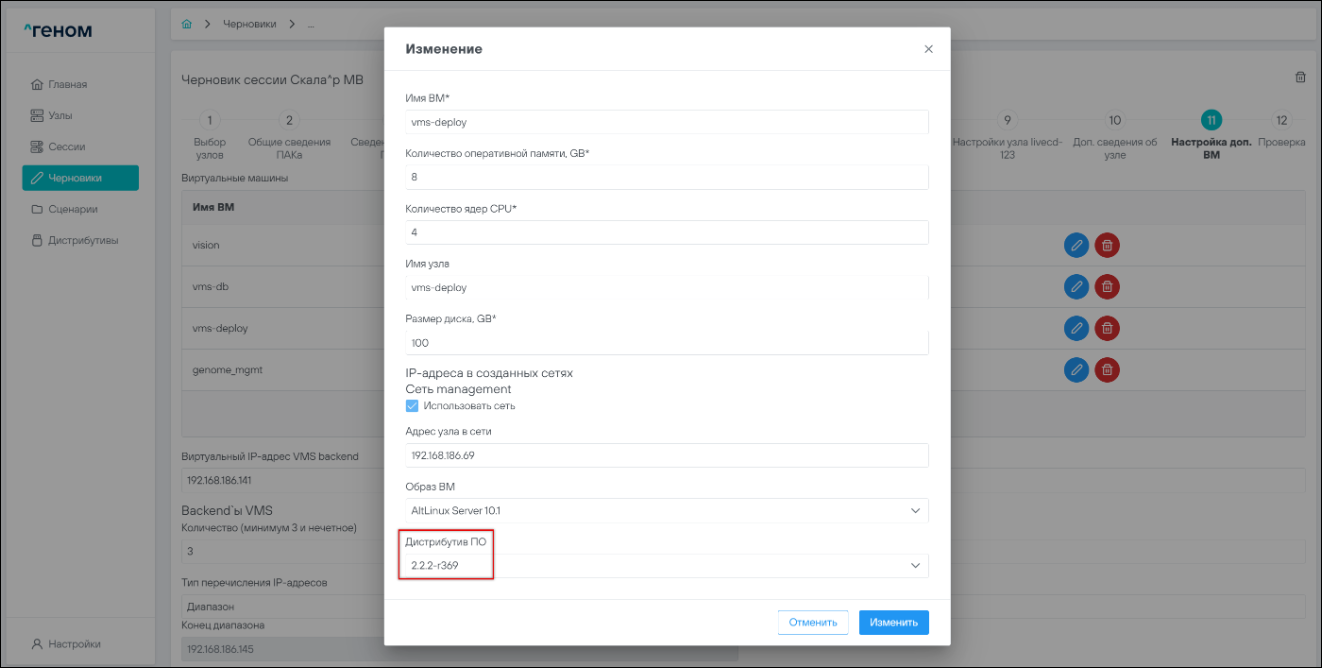Click the Имя ВМ input field
The image size is (1322, 669).
666,122
